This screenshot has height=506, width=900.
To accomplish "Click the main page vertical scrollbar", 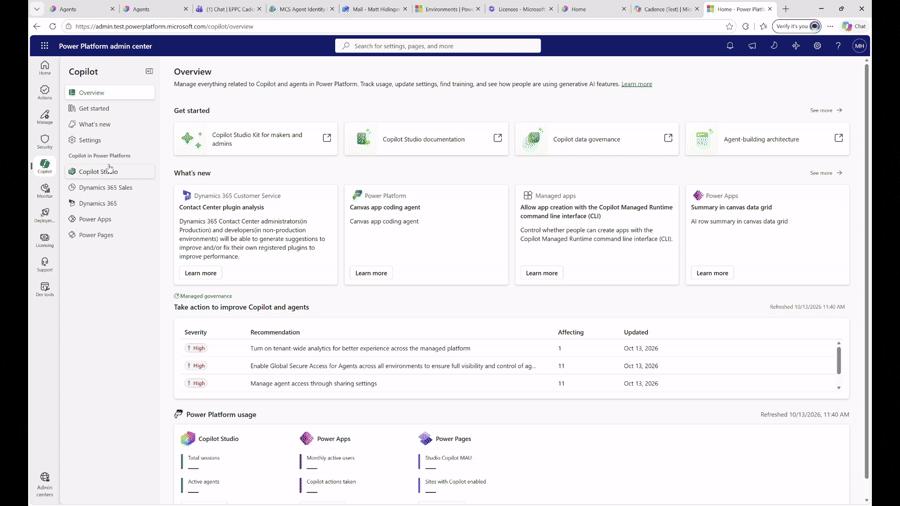I will point(866,271).
